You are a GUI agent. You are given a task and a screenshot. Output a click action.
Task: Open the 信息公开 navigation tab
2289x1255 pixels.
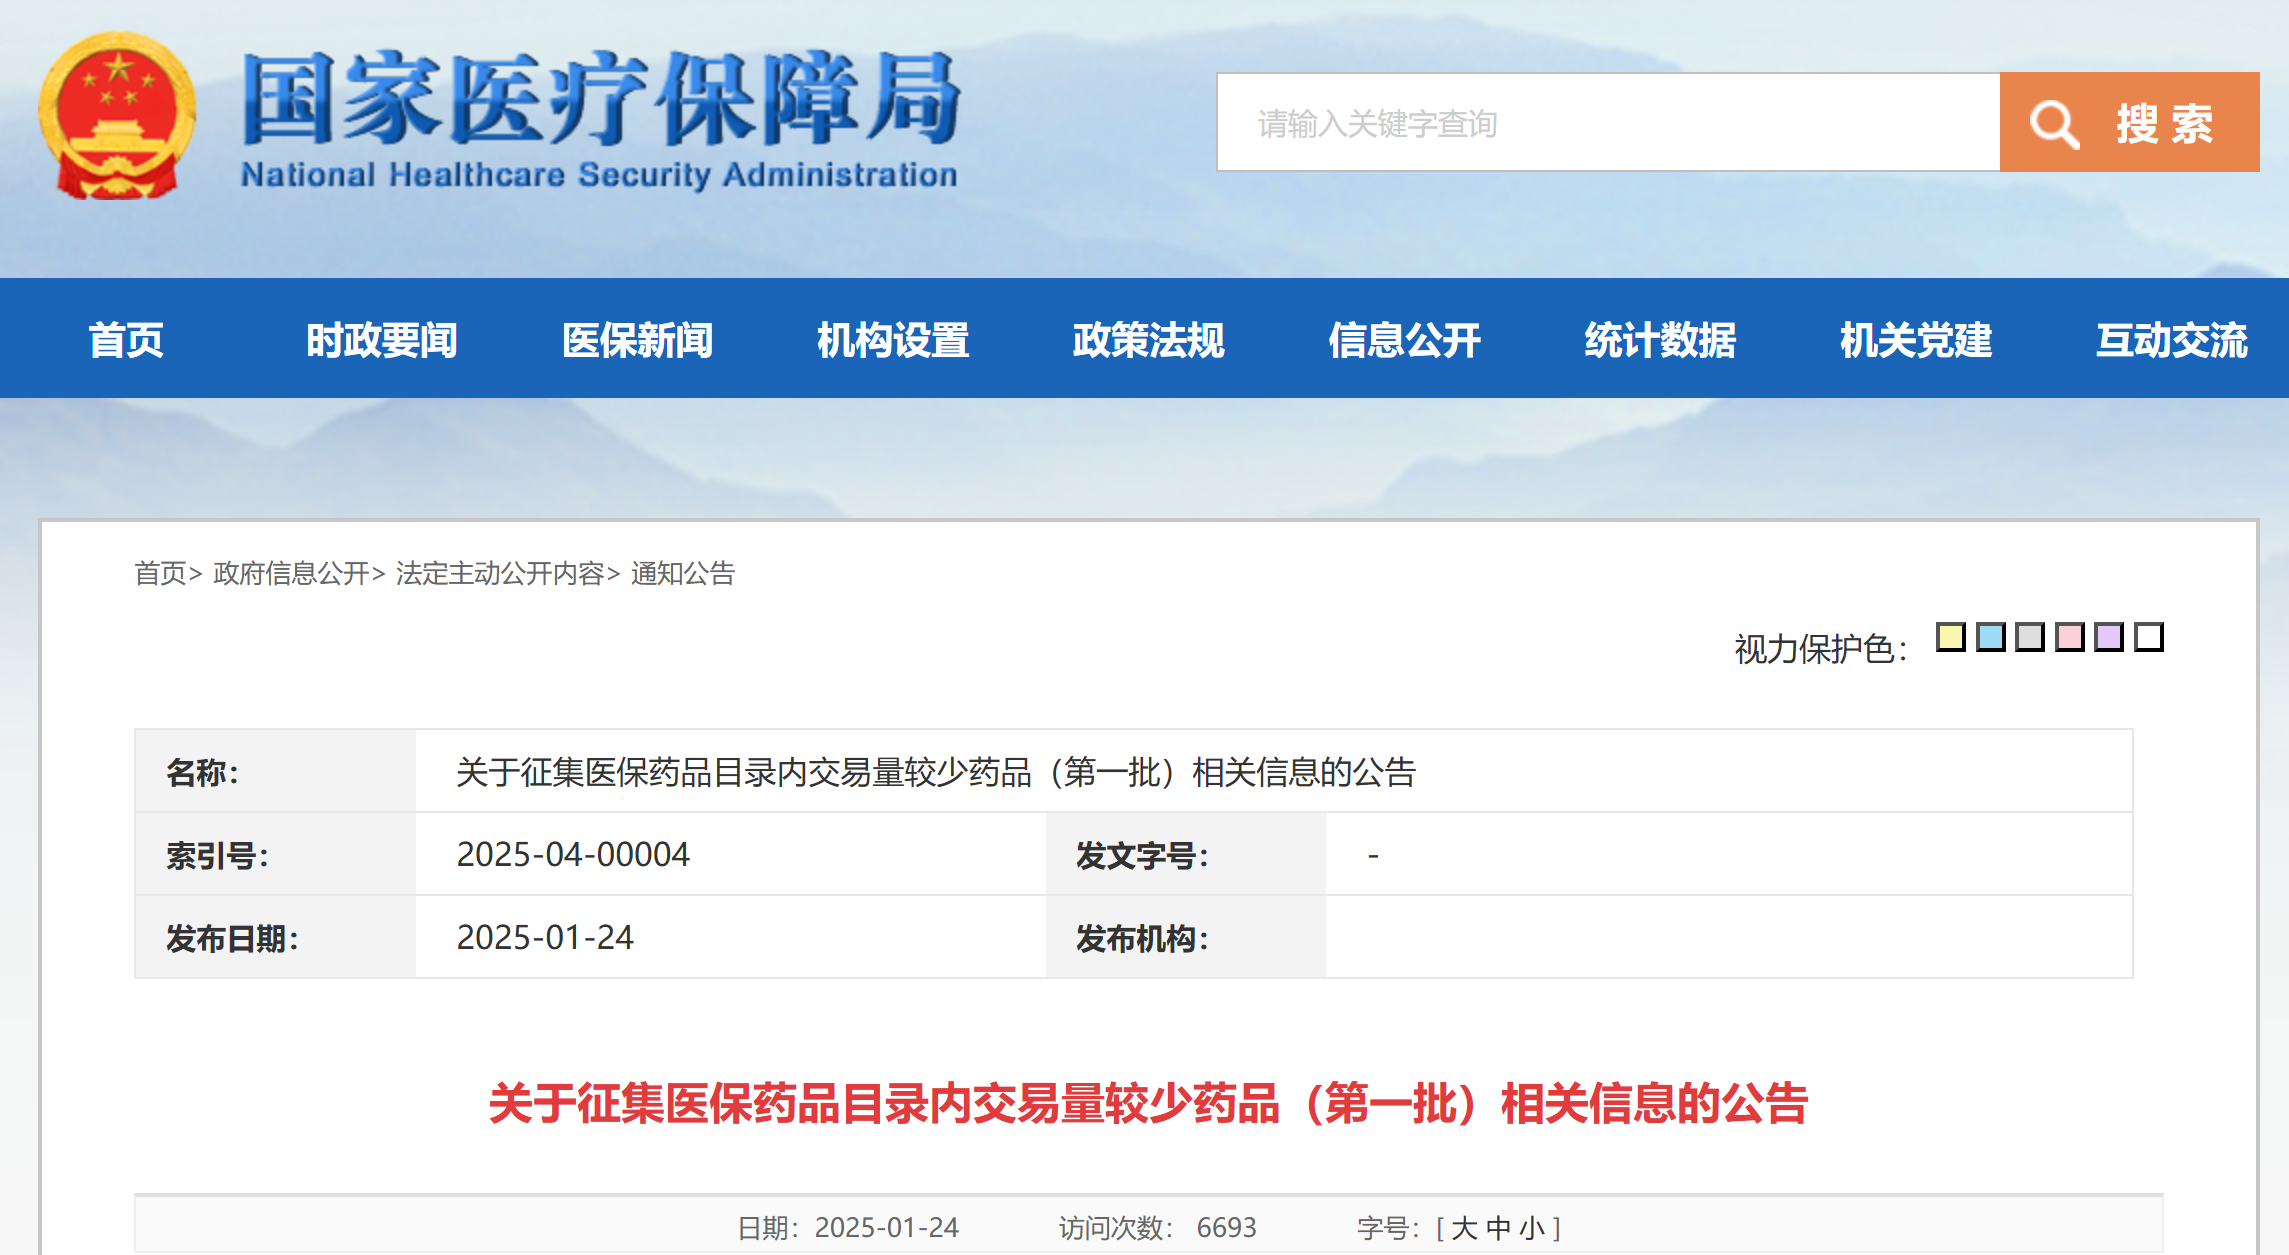tap(1405, 340)
